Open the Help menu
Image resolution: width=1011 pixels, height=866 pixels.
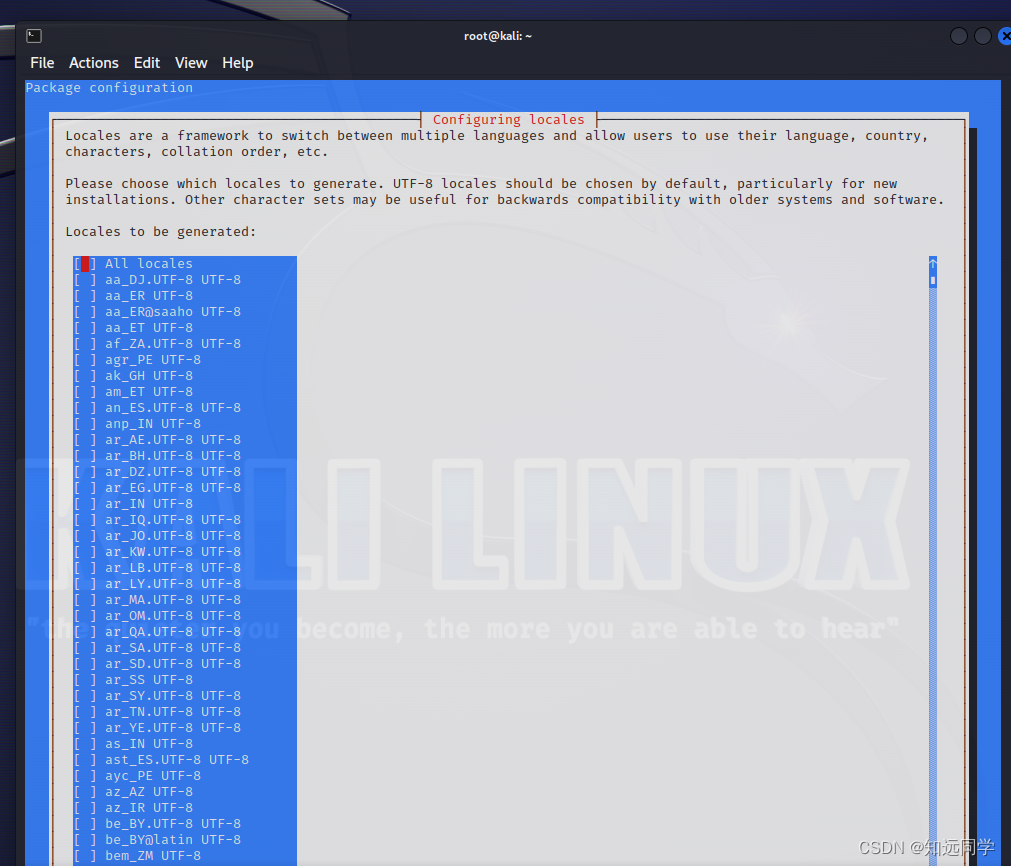[237, 62]
